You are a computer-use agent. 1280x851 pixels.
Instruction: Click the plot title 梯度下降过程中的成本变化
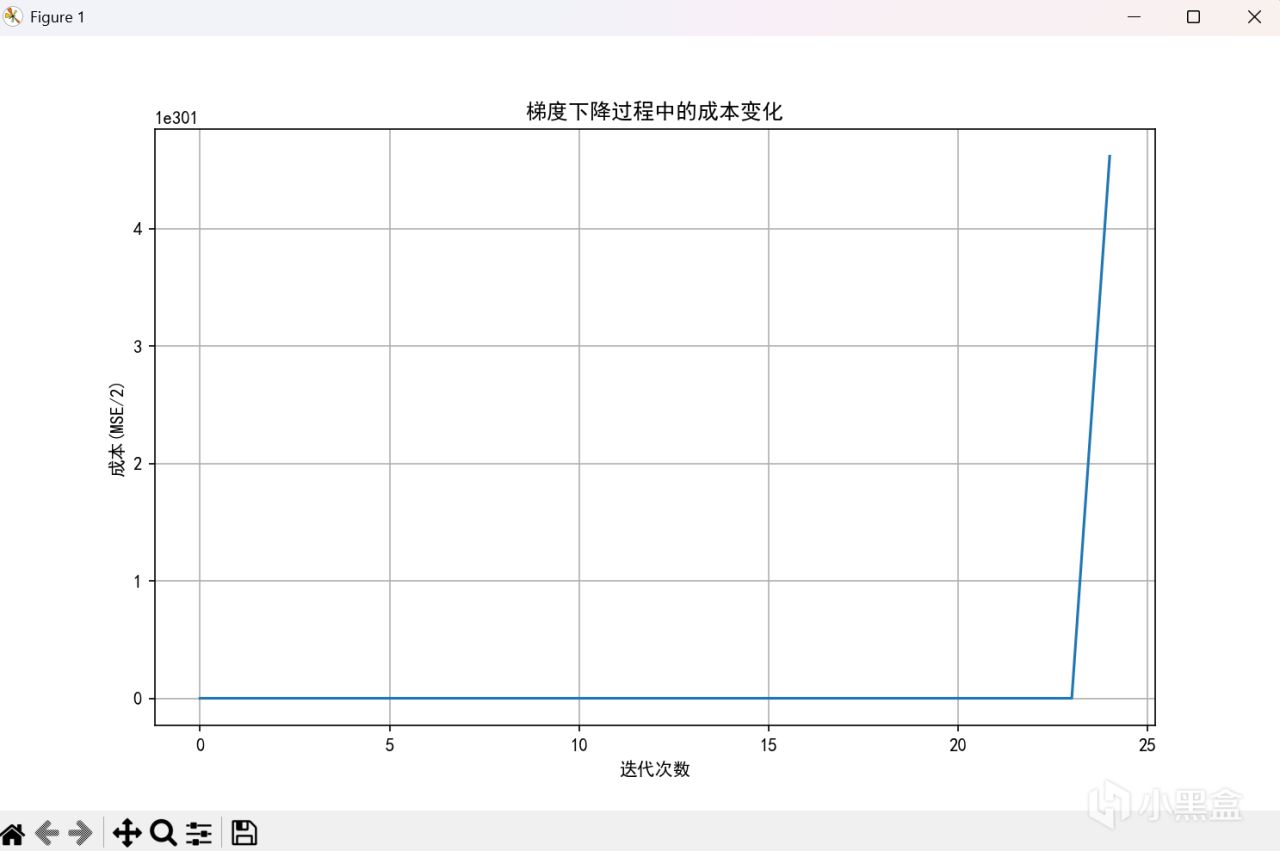[x=655, y=112]
